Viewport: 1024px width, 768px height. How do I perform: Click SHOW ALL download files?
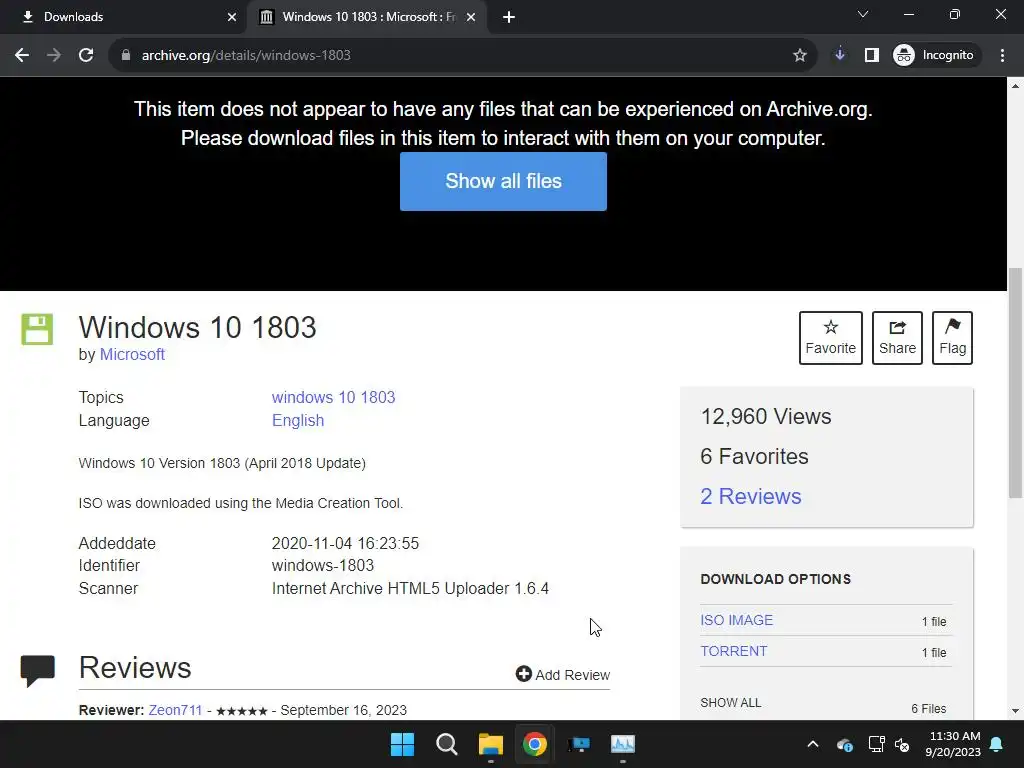[731, 703]
